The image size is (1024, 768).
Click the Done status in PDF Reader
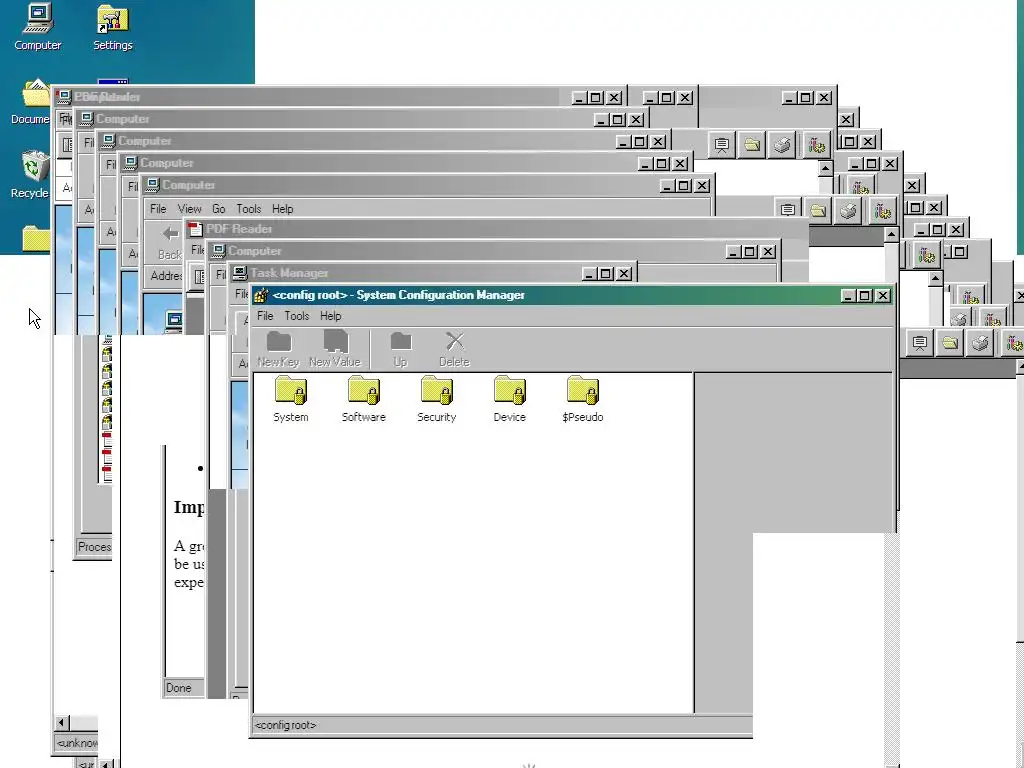click(x=178, y=688)
